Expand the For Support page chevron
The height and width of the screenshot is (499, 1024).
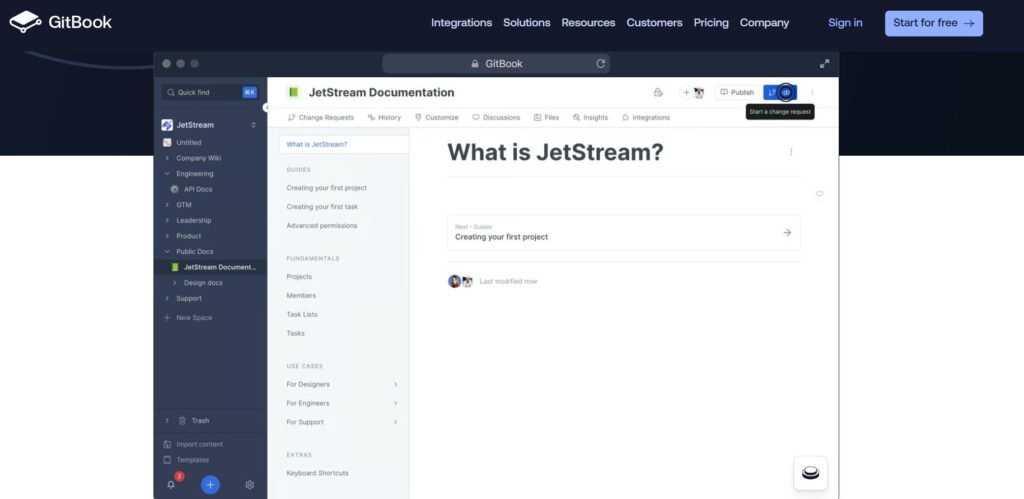click(x=396, y=422)
